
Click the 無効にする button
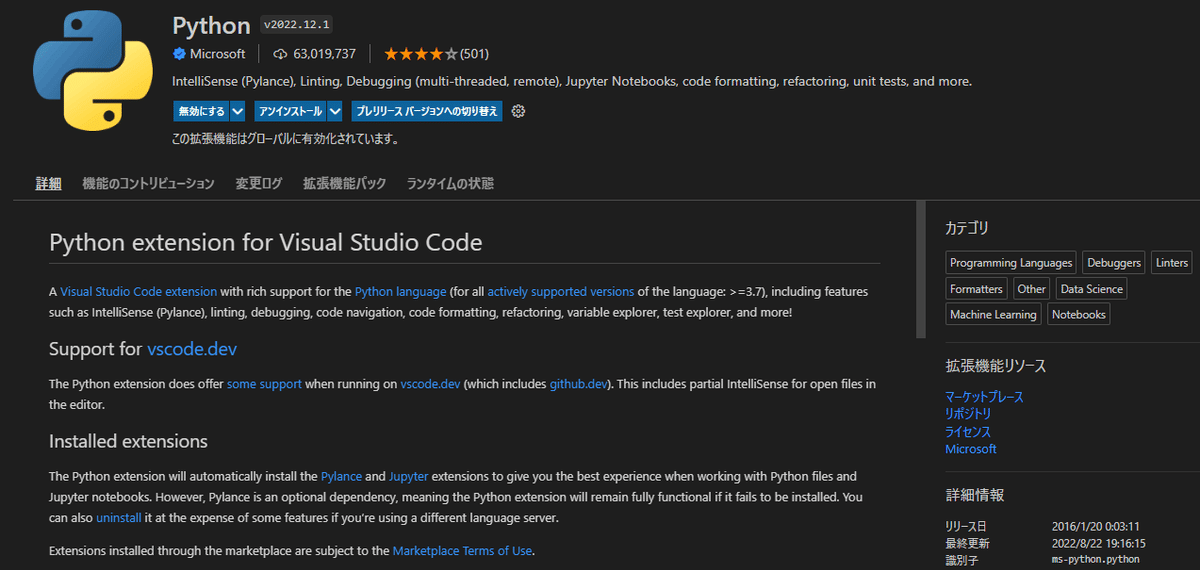[x=201, y=111]
